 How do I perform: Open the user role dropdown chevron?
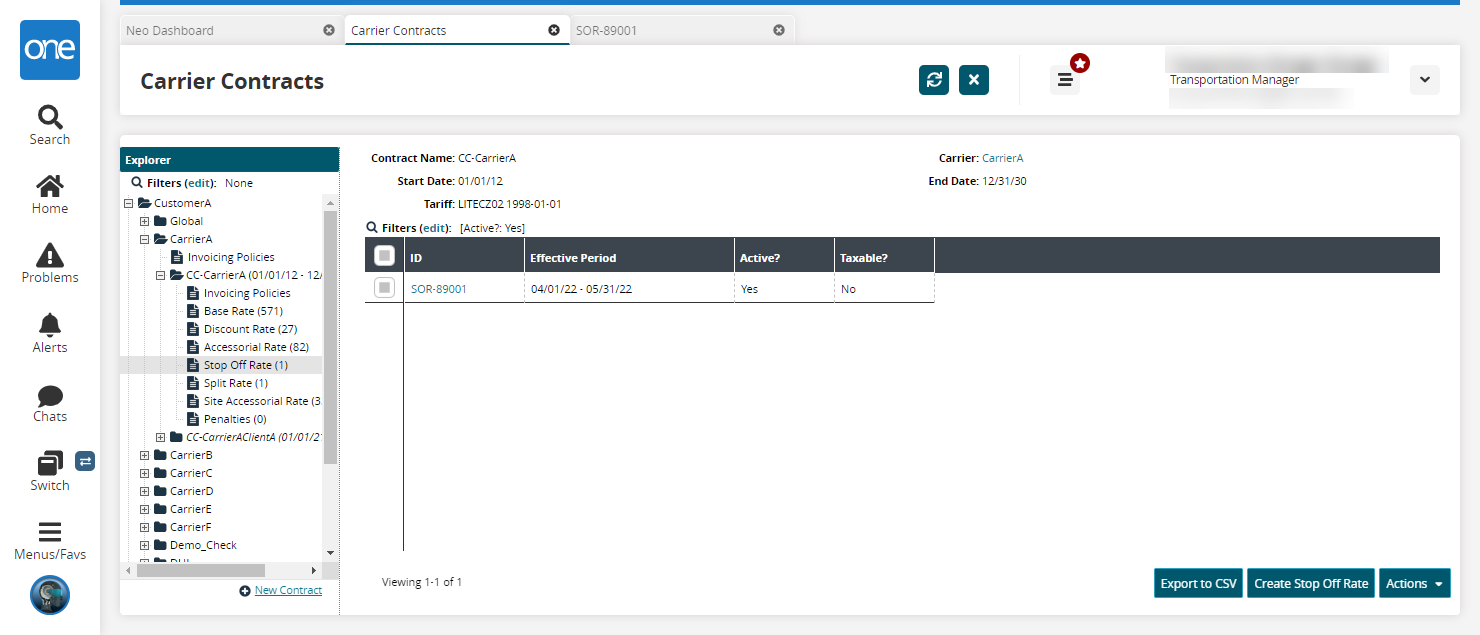1425,80
